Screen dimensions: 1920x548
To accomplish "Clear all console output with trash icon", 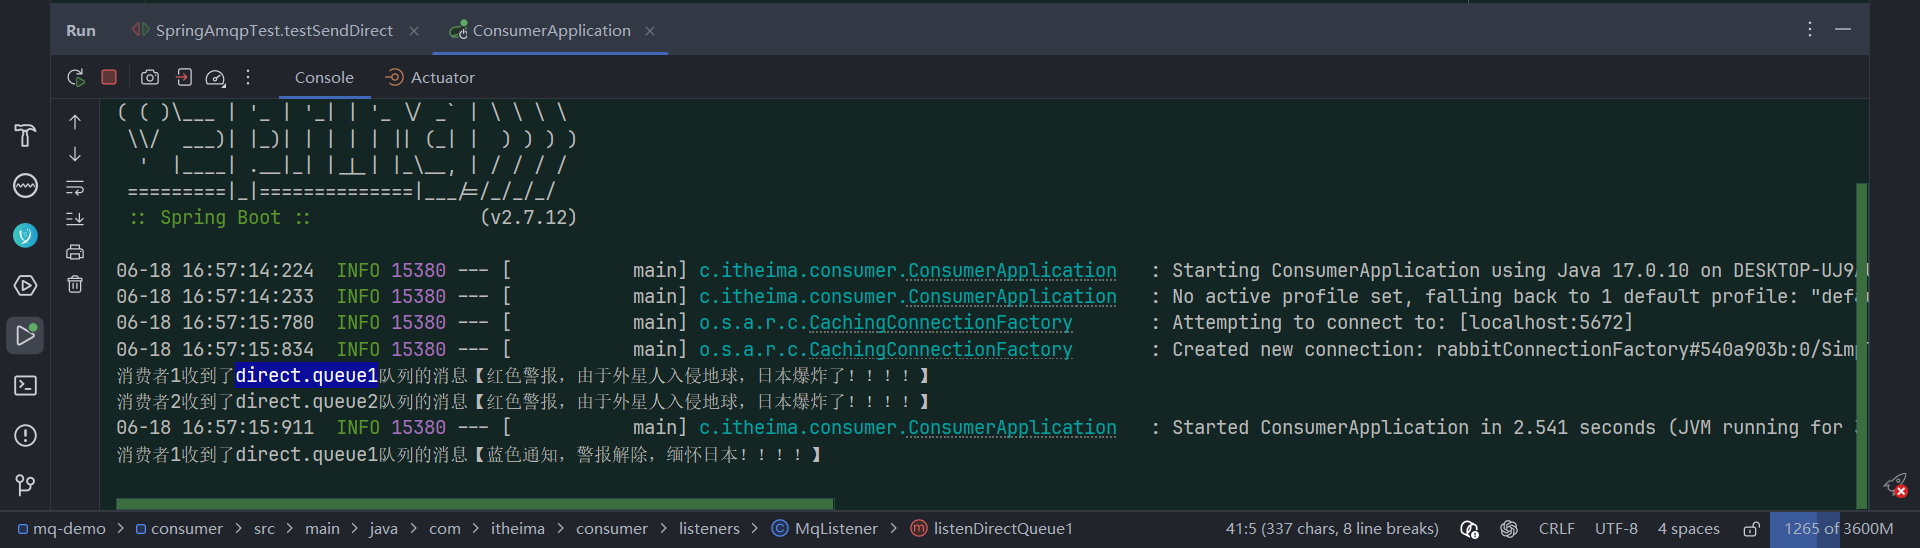I will (75, 284).
